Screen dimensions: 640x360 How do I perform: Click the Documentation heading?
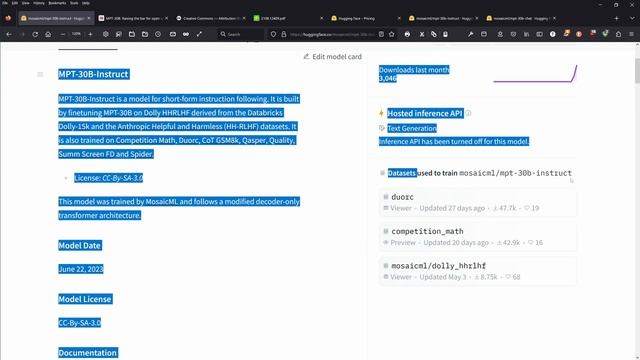[88, 353]
